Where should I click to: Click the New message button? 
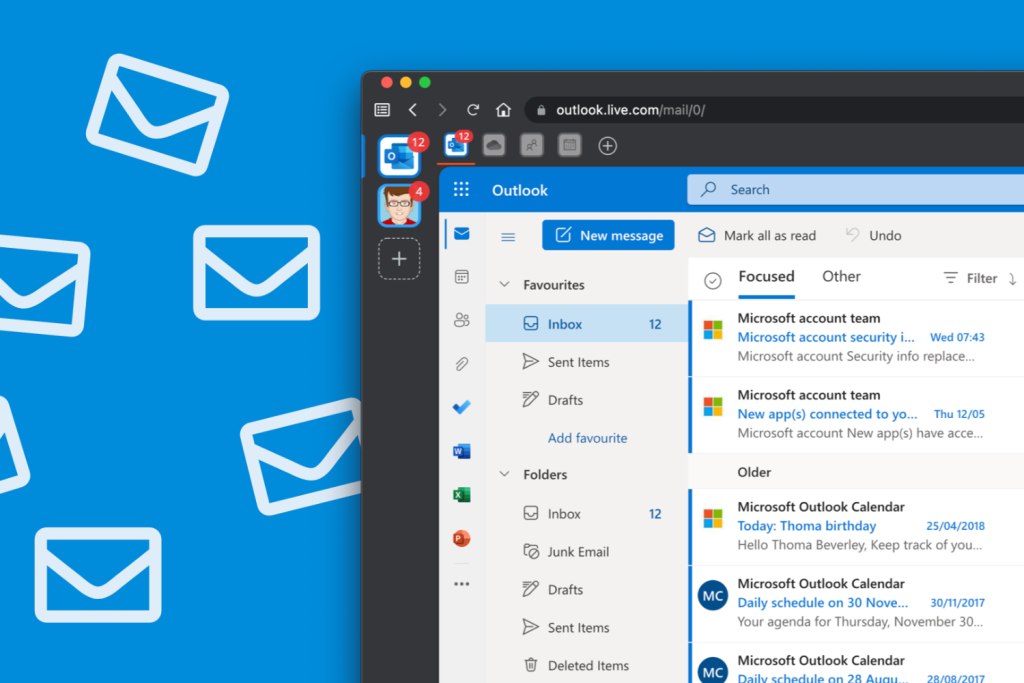(x=608, y=235)
